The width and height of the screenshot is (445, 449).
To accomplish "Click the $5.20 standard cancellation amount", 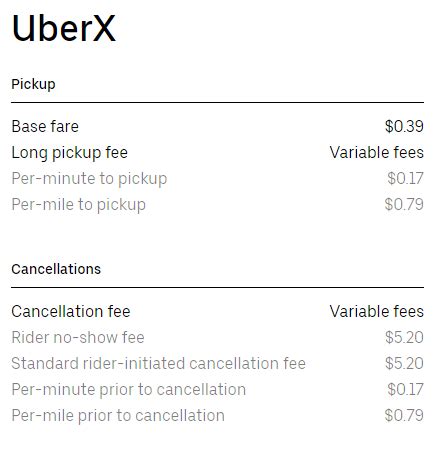I will click(x=404, y=363).
